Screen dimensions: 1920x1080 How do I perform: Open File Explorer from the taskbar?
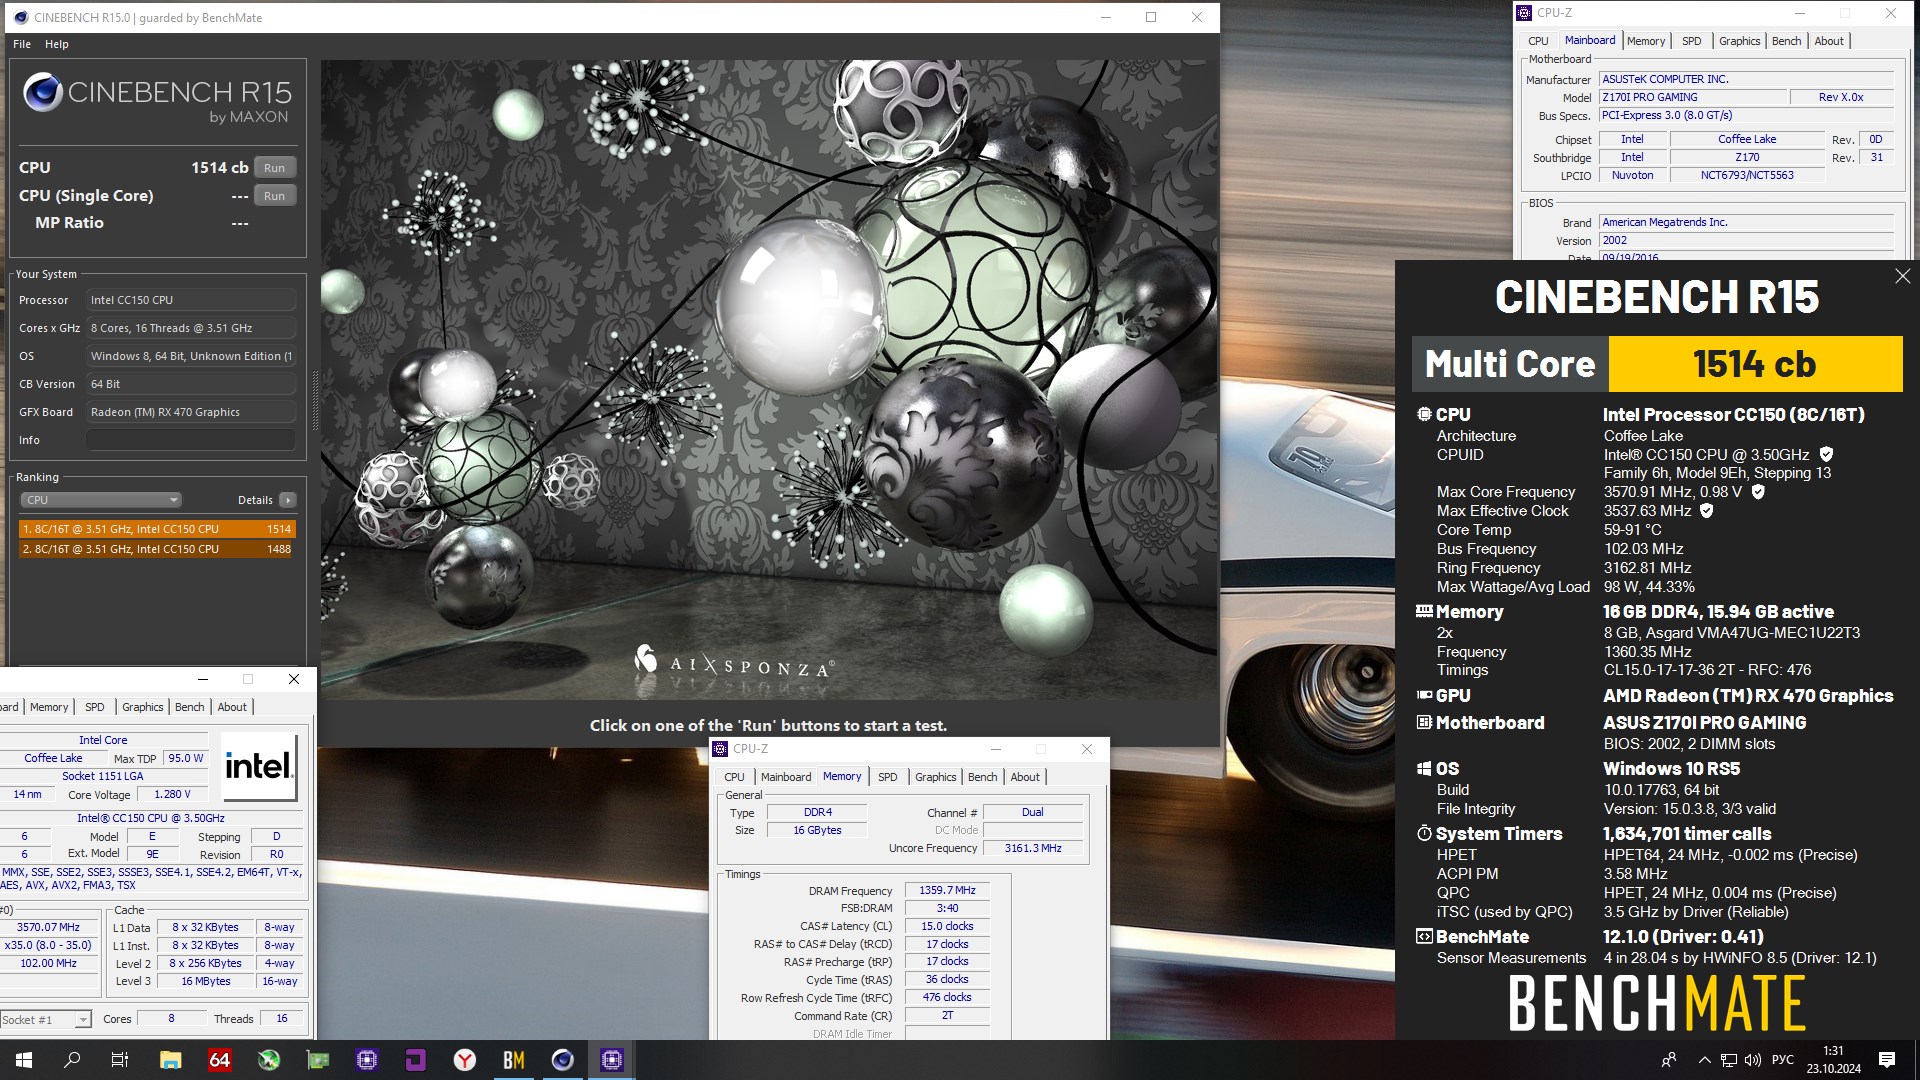[170, 1060]
